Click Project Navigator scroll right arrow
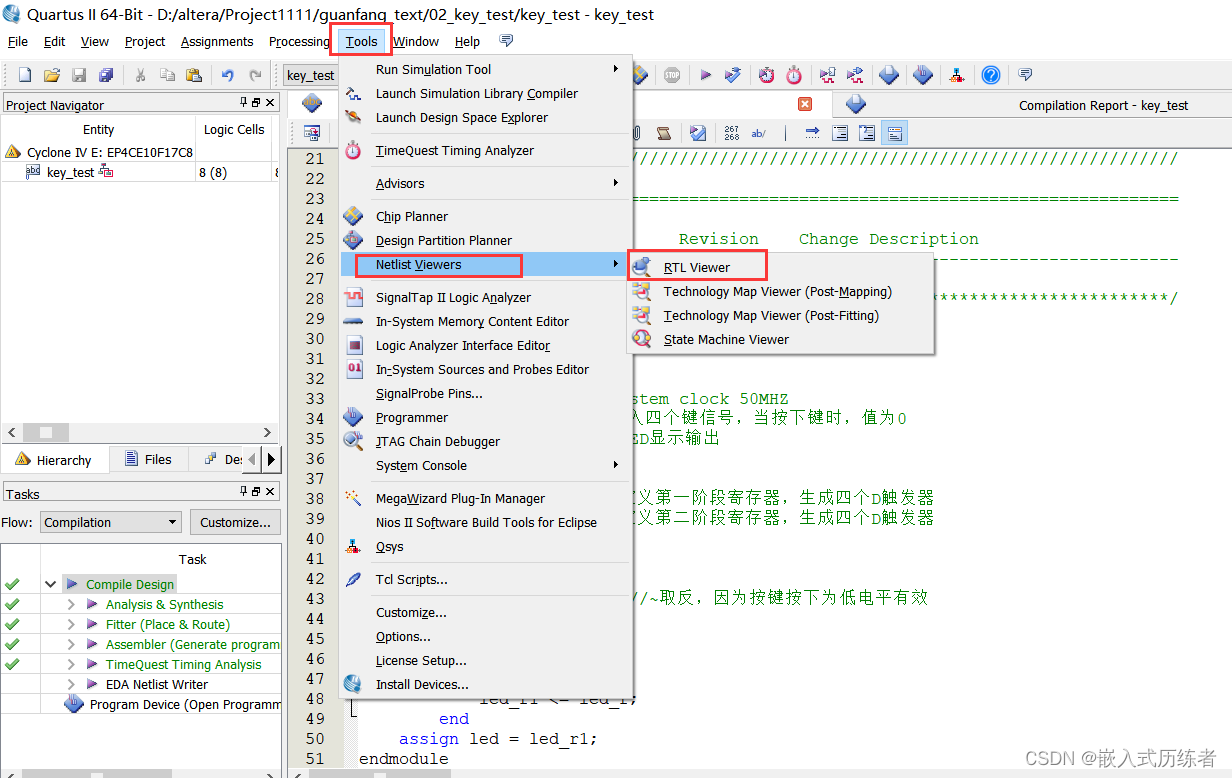Screen dimensions: 1232x778 point(269,432)
